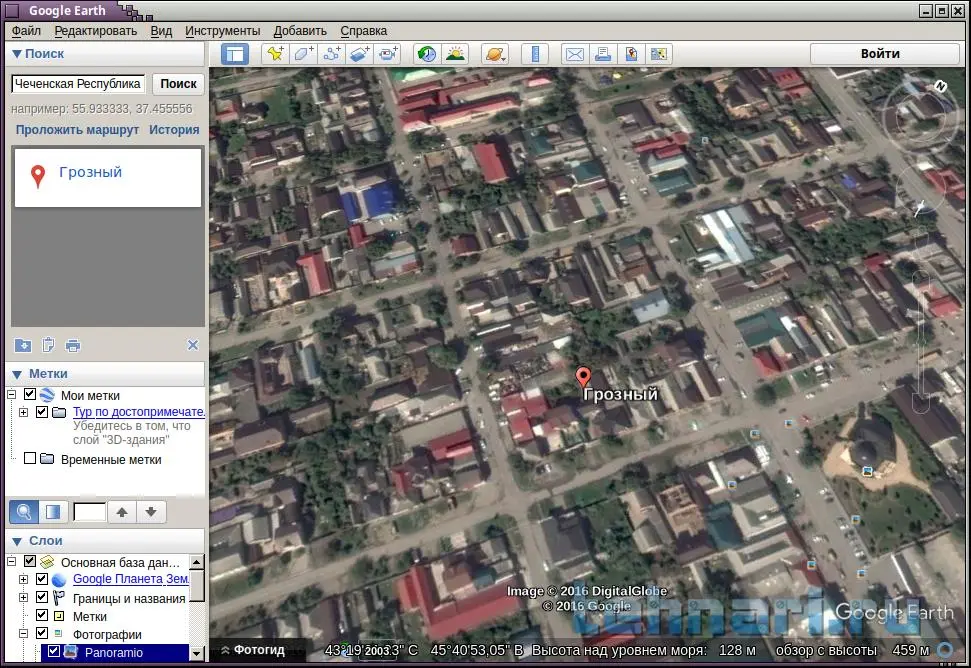The width and height of the screenshot is (971, 668).
Task: Uncheck the Мои метки checkbox
Action: tap(30, 395)
